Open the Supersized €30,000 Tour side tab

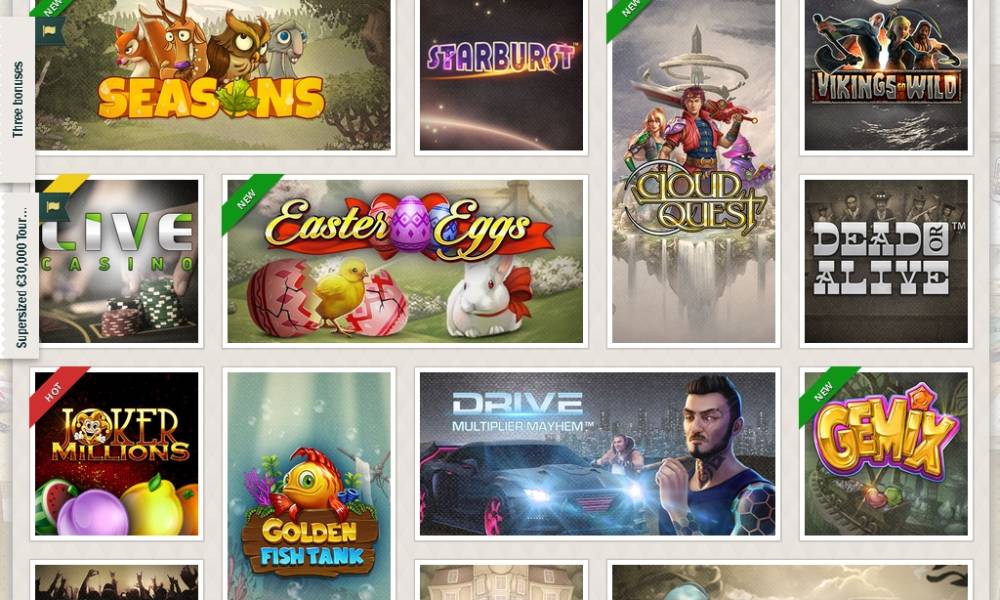pyautogui.click(x=19, y=276)
